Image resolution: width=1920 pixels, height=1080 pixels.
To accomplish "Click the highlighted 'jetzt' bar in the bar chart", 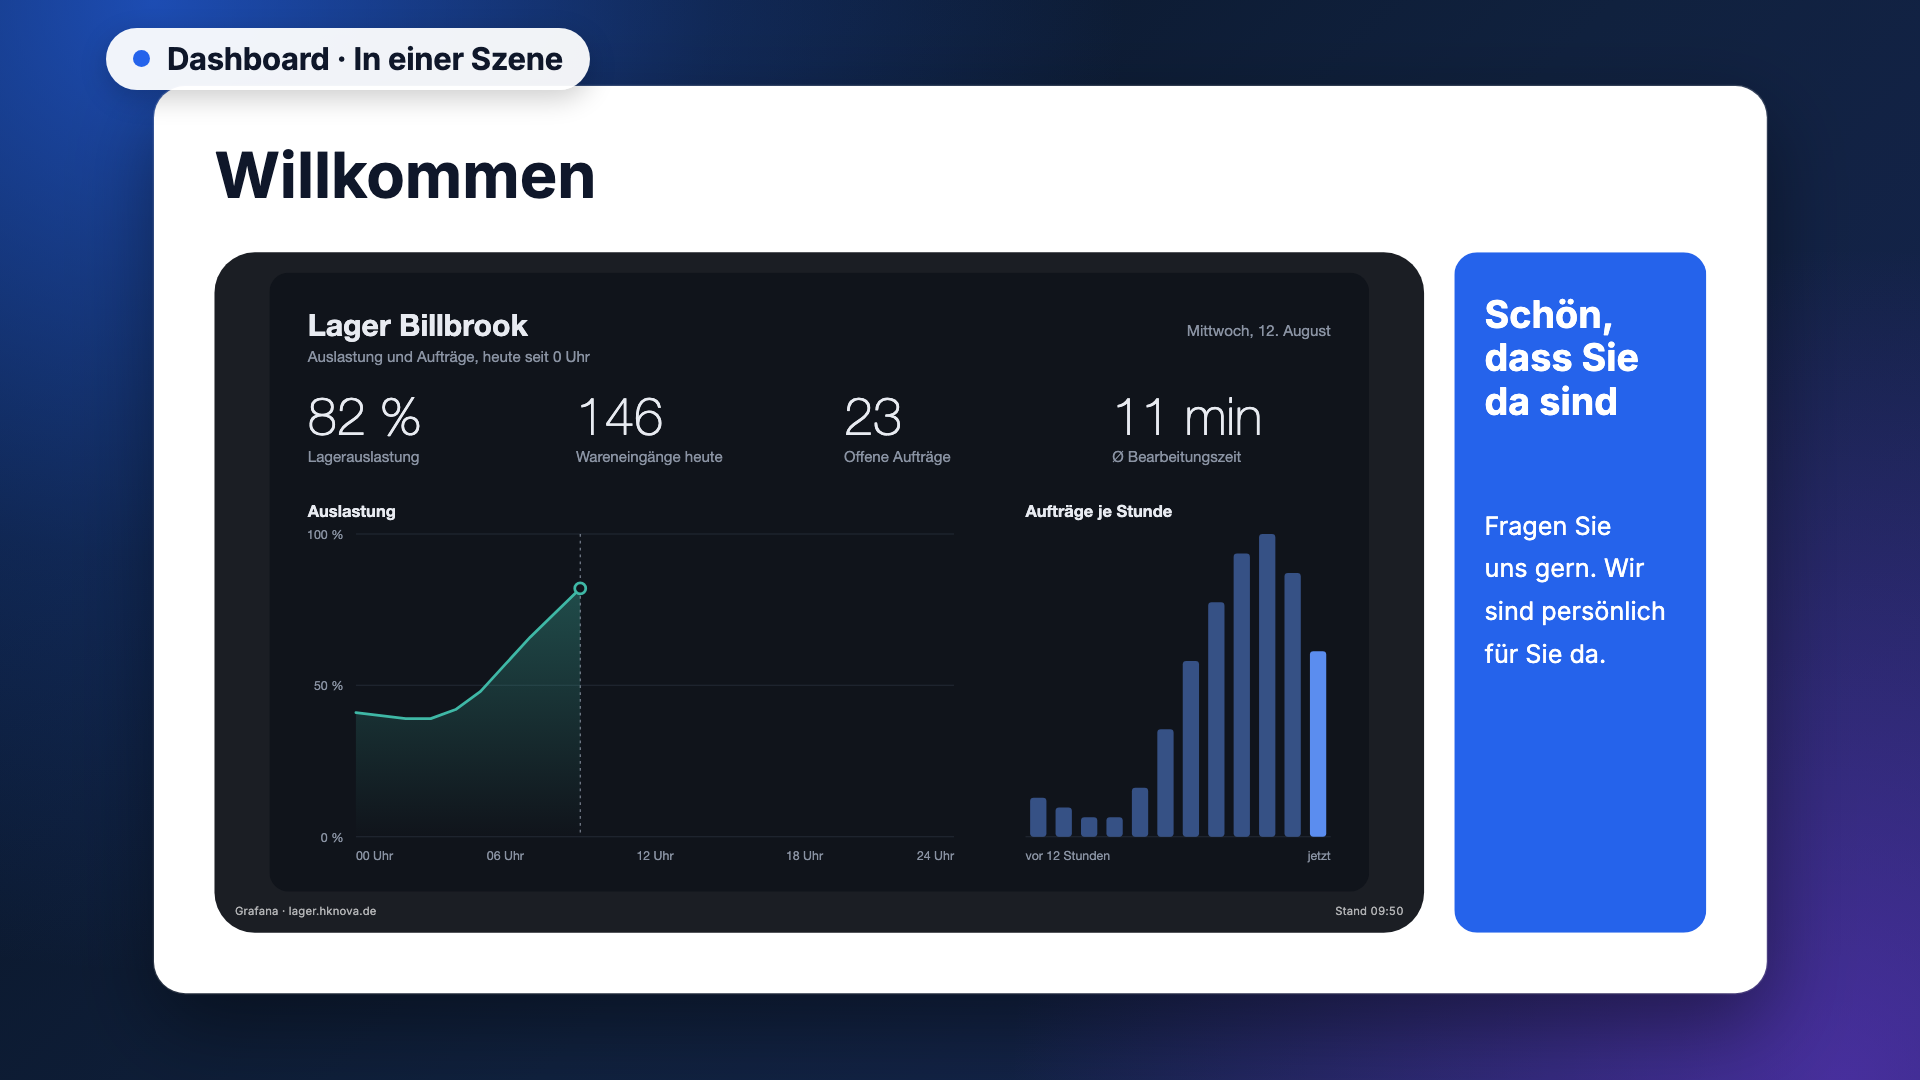I will (x=1318, y=744).
